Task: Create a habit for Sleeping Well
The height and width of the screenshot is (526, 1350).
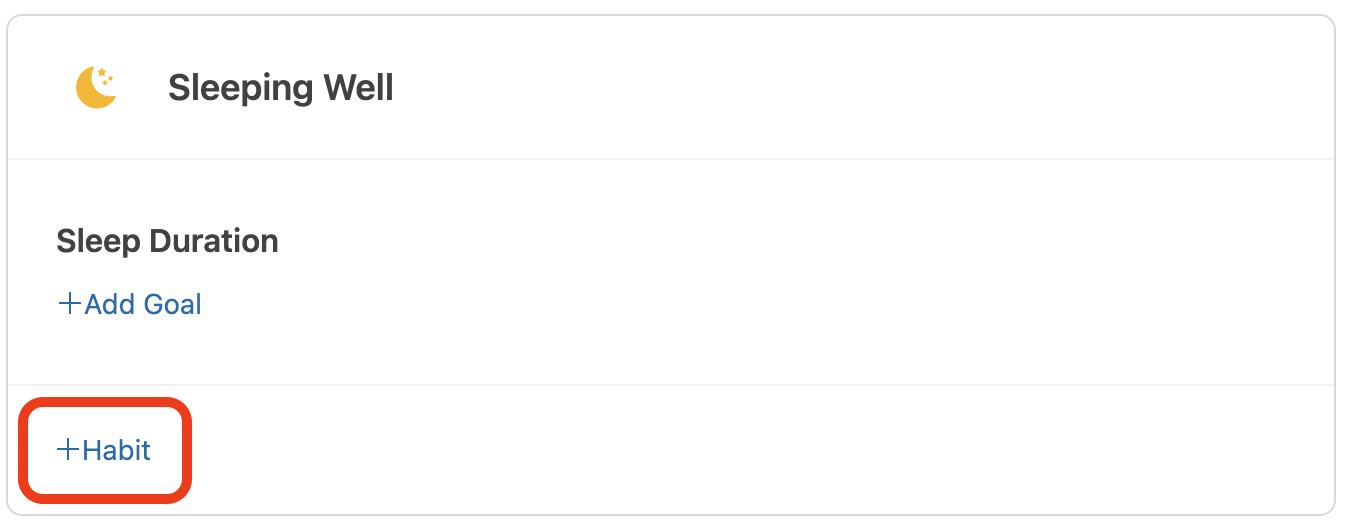Action: [104, 450]
